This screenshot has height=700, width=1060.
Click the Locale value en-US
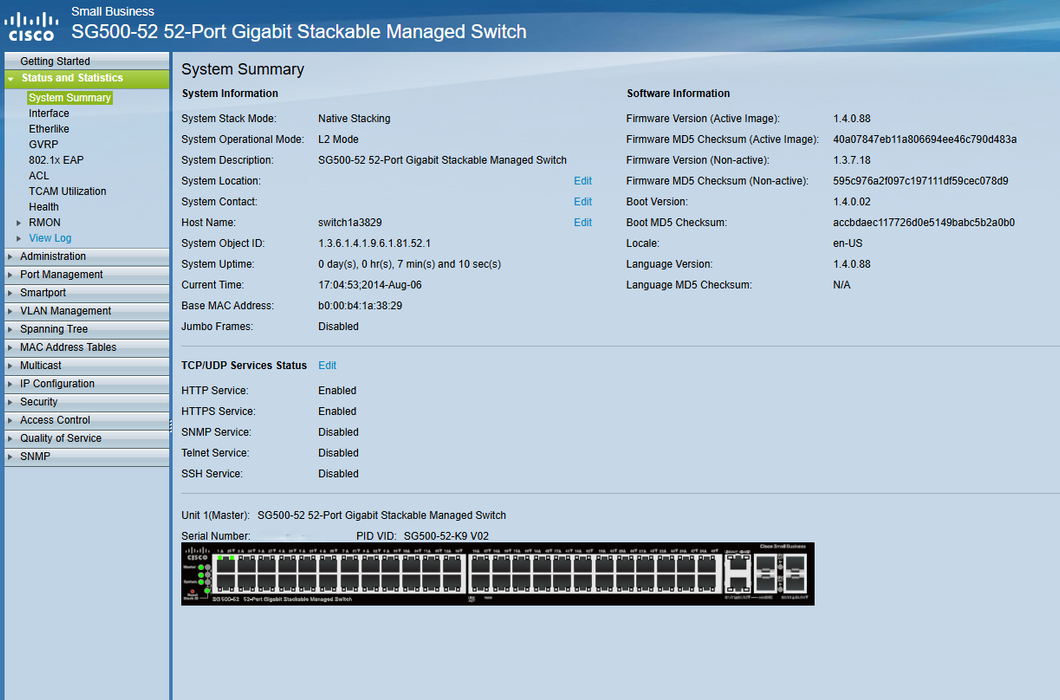[x=848, y=243]
